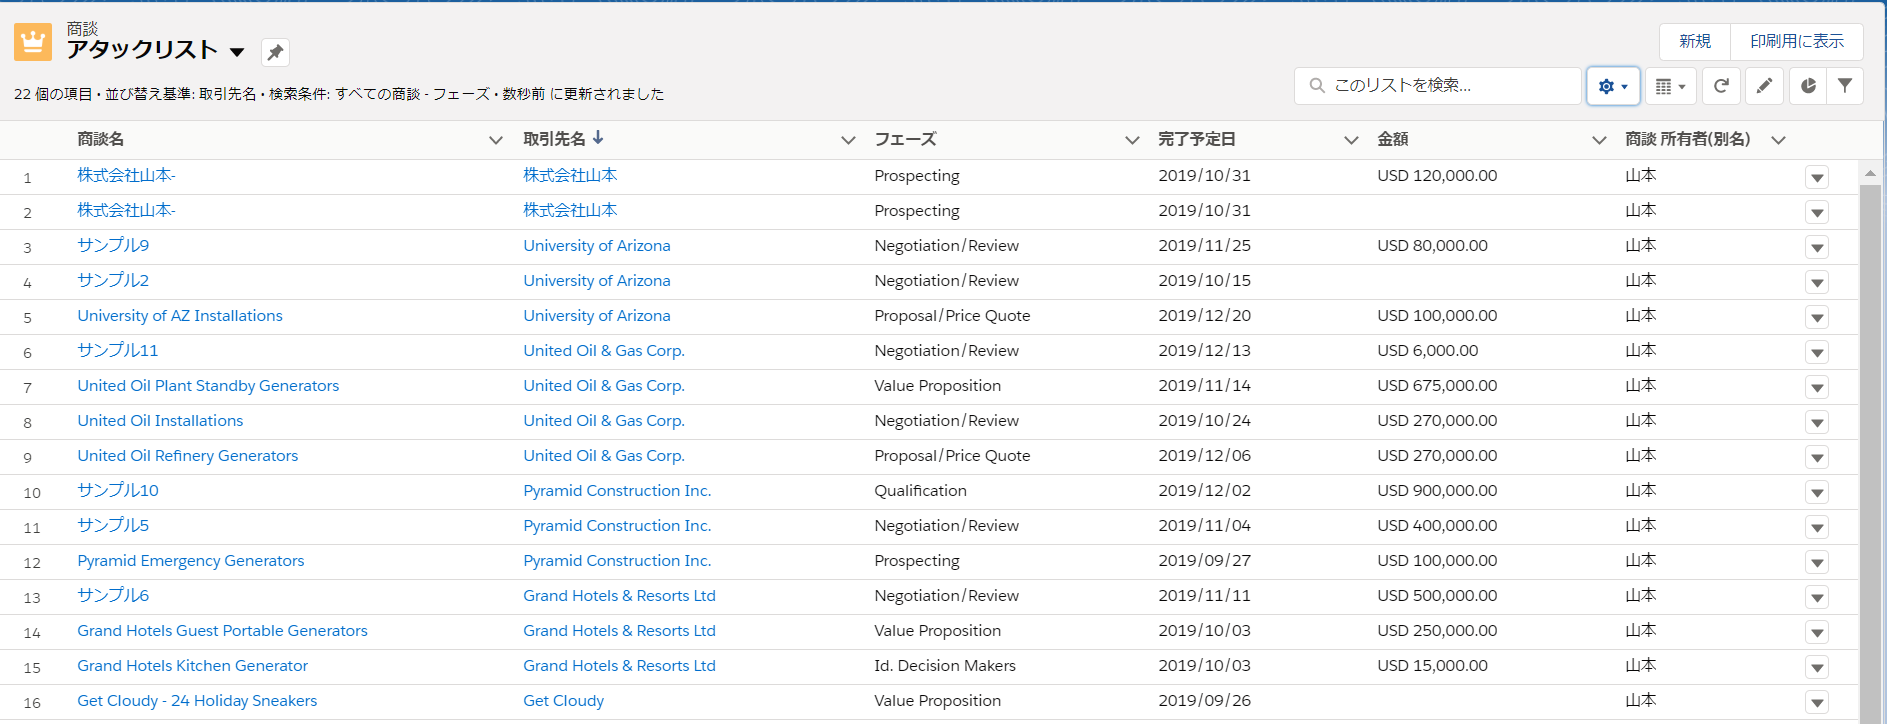Image resolution: width=1887 pixels, height=724 pixels.
Task: Open opportunity サンプル11
Action: pos(118,350)
